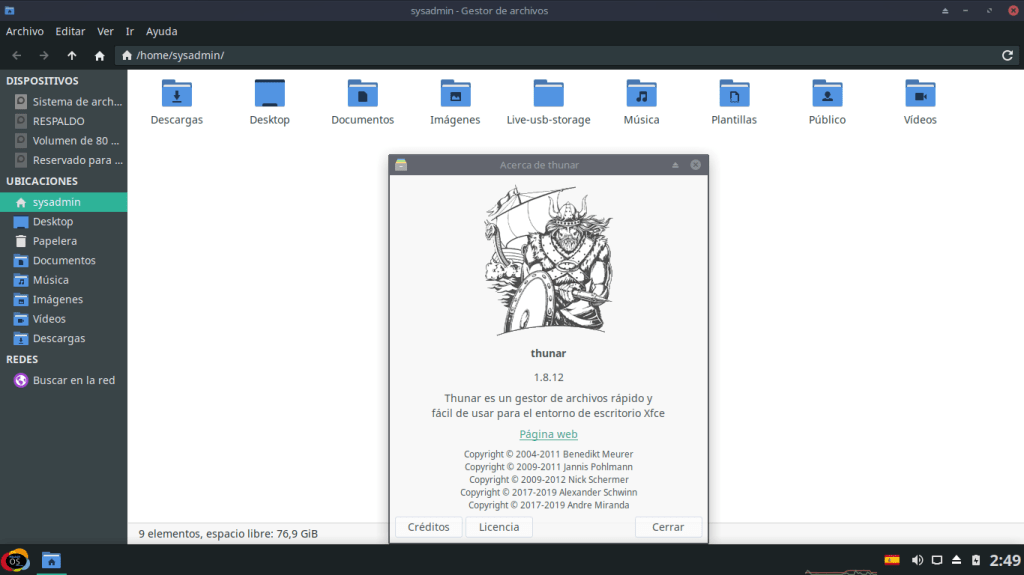Click the Licencia button
The width and height of the screenshot is (1024, 575).
pyautogui.click(x=499, y=527)
